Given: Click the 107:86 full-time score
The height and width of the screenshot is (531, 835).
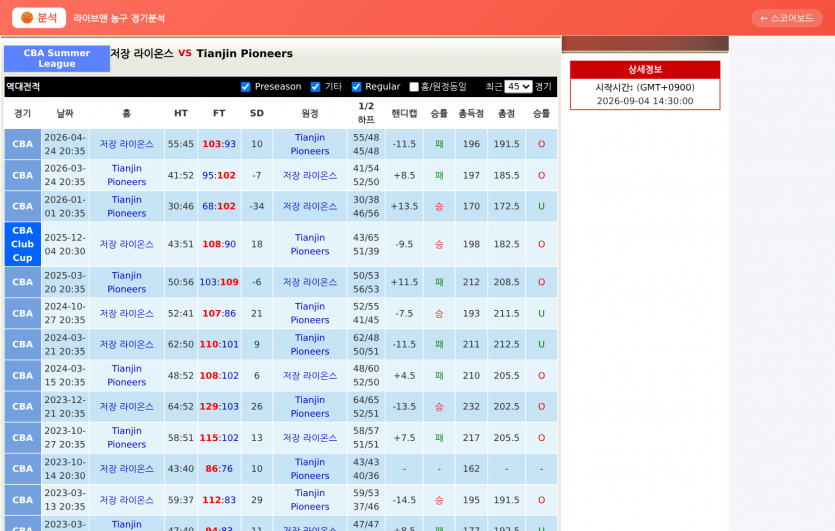Looking at the screenshot, I should coord(219,314).
